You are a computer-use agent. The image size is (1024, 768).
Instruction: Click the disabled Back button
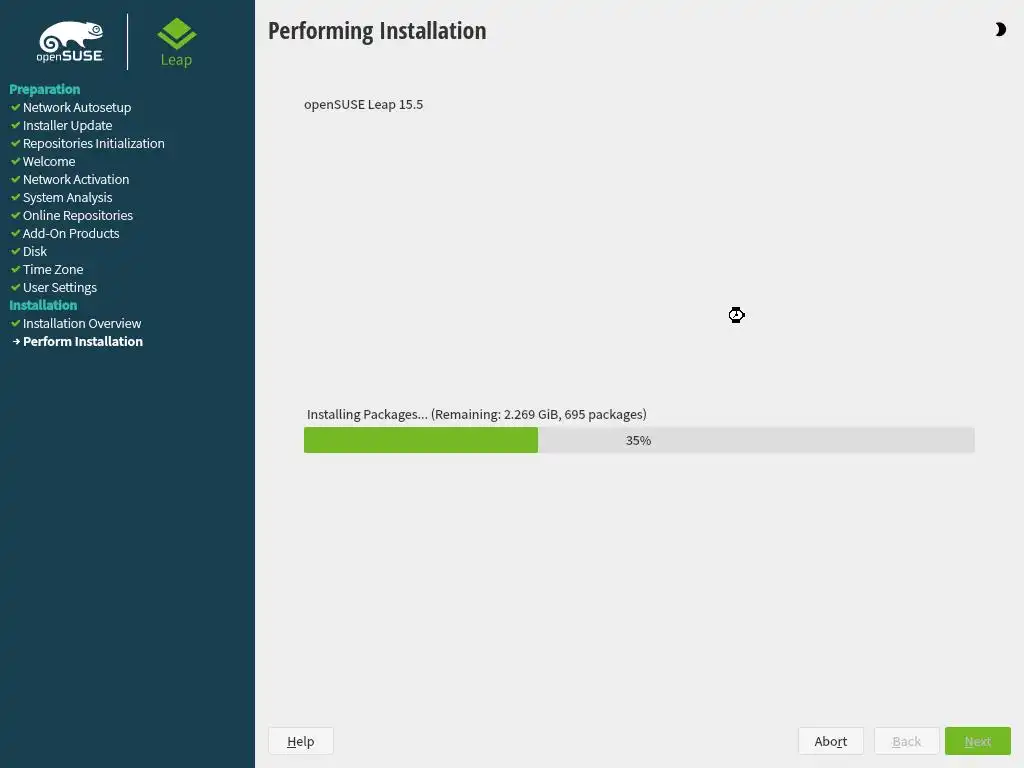point(906,741)
